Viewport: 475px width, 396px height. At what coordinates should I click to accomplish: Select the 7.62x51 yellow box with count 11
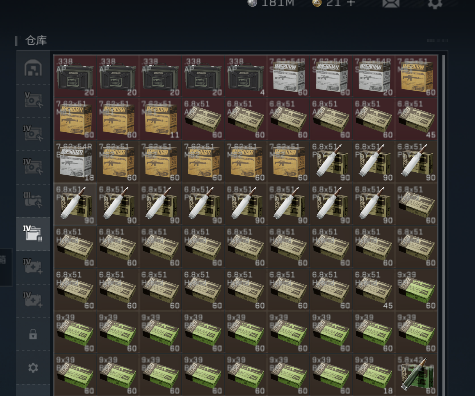[161, 119]
